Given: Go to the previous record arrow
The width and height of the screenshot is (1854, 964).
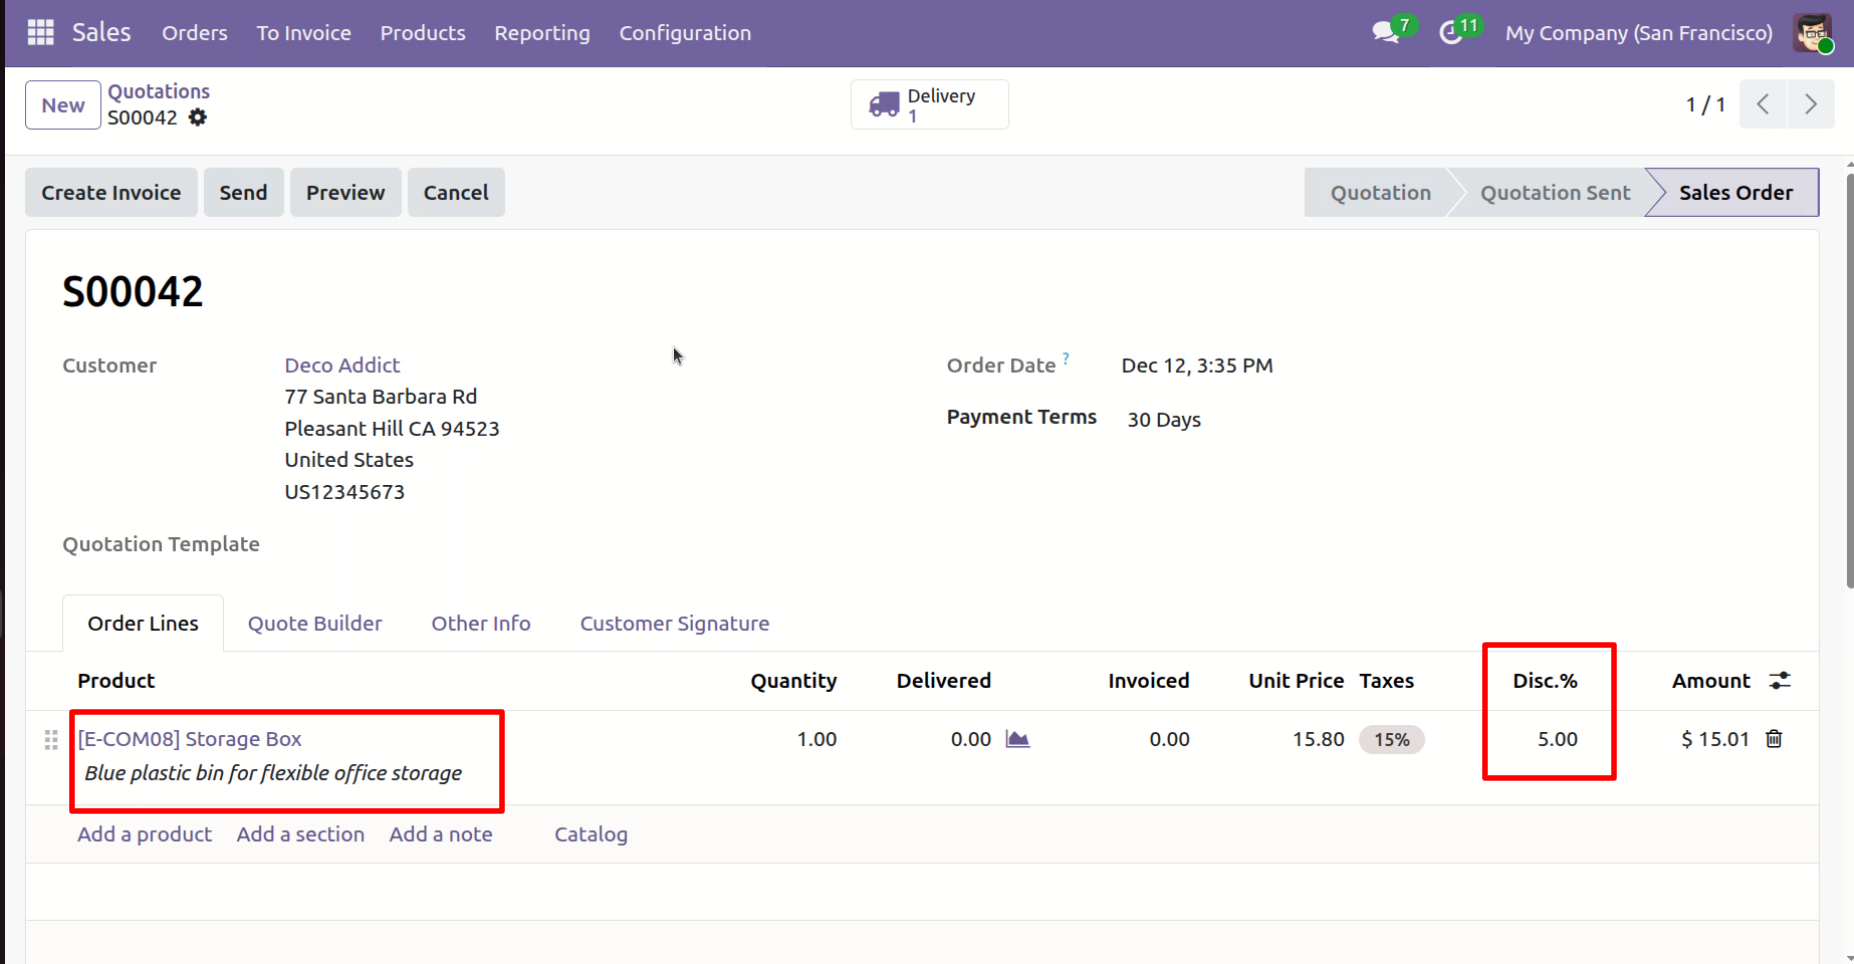Looking at the screenshot, I should click(1763, 105).
